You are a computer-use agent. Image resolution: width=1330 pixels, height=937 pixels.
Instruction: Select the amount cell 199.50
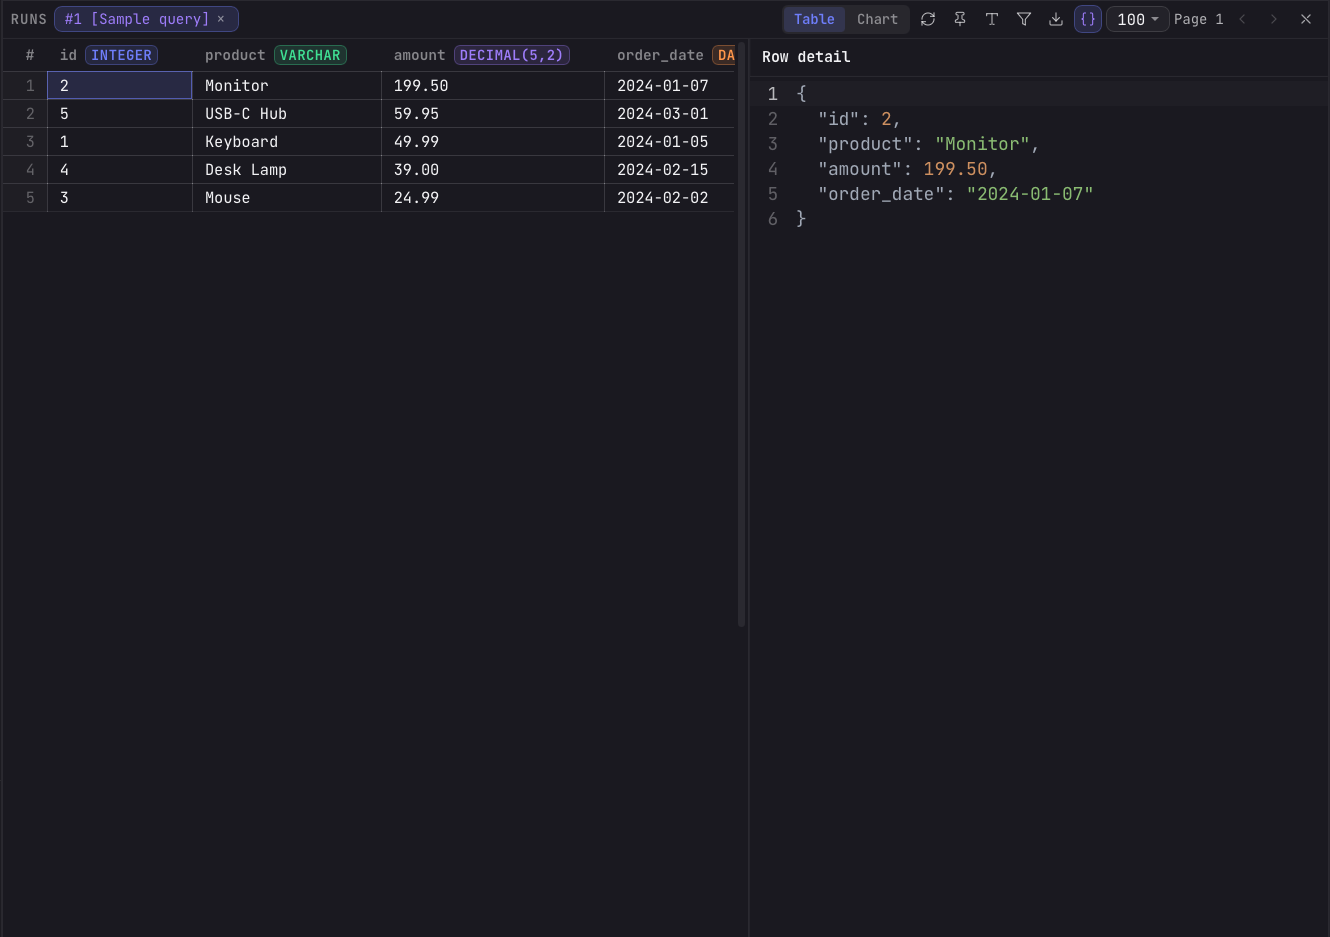click(x=493, y=86)
